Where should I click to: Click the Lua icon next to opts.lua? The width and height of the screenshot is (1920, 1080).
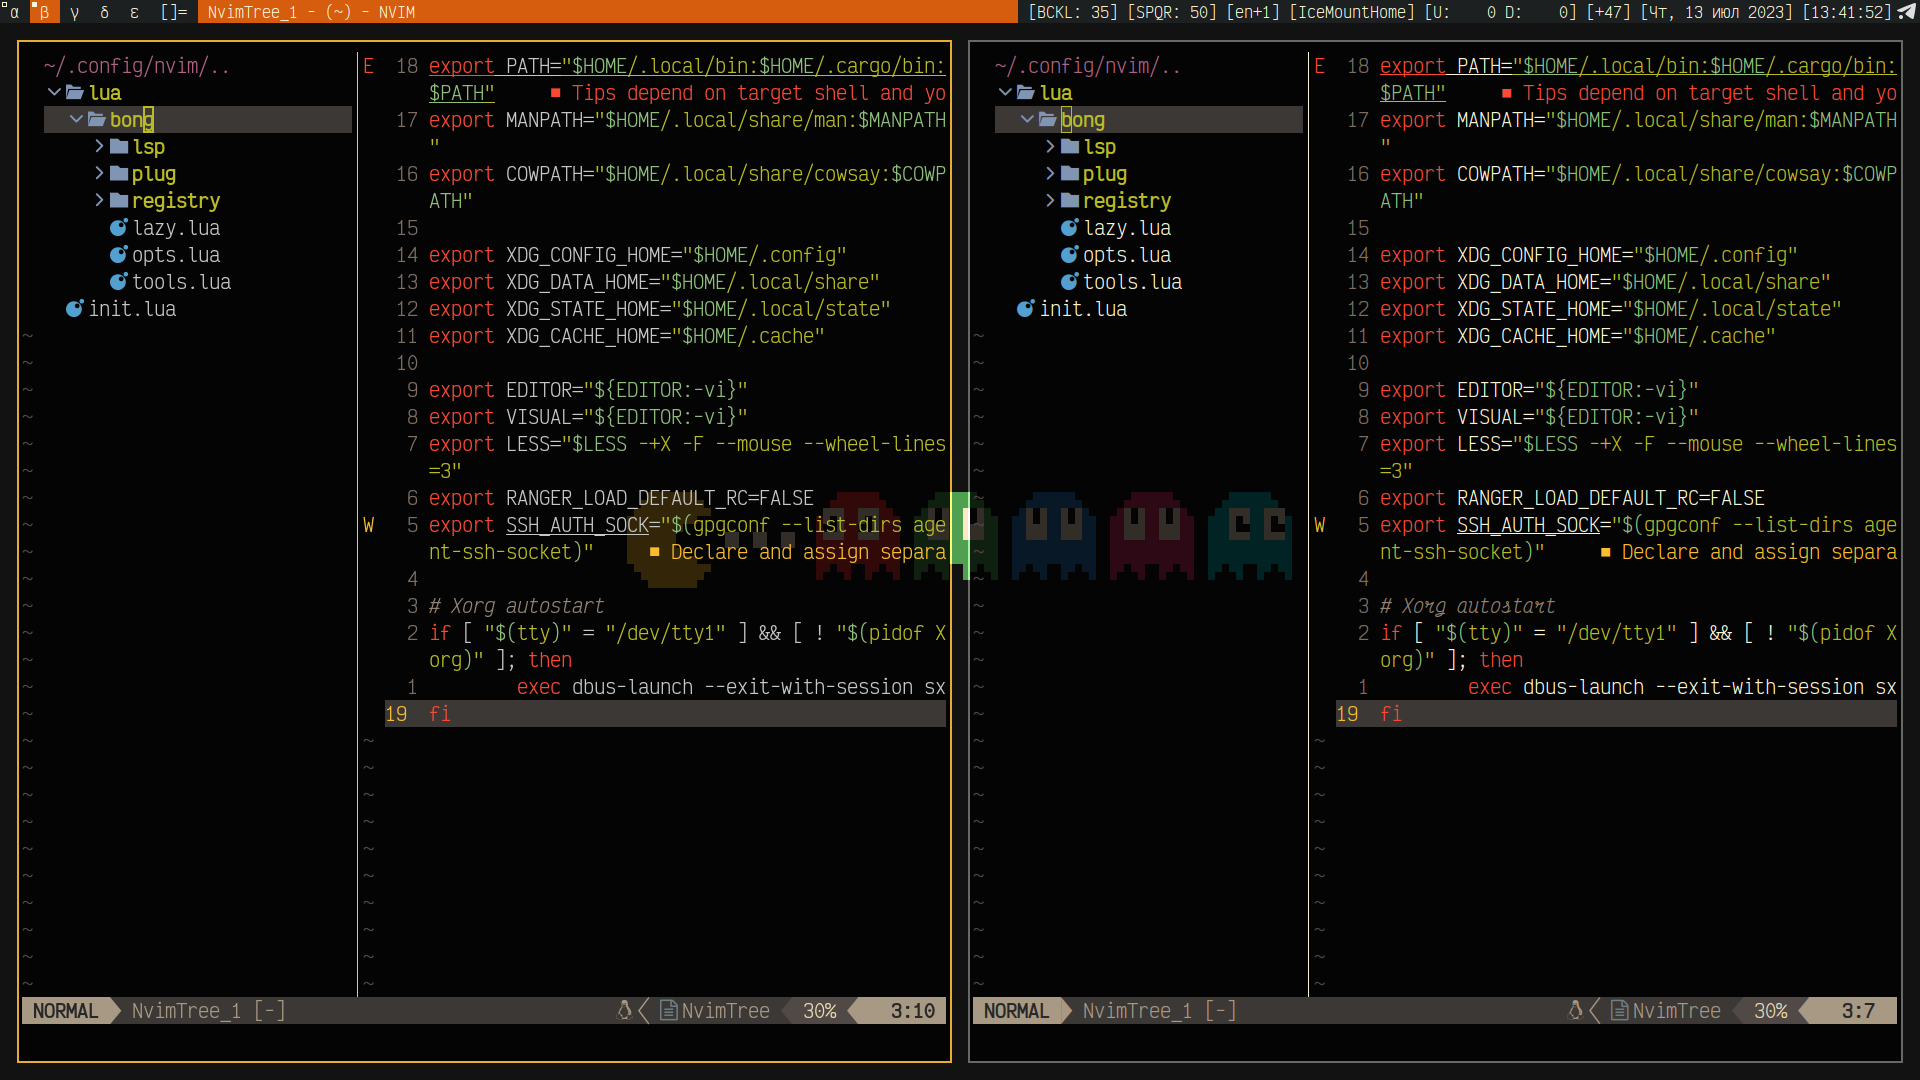[x=118, y=255]
